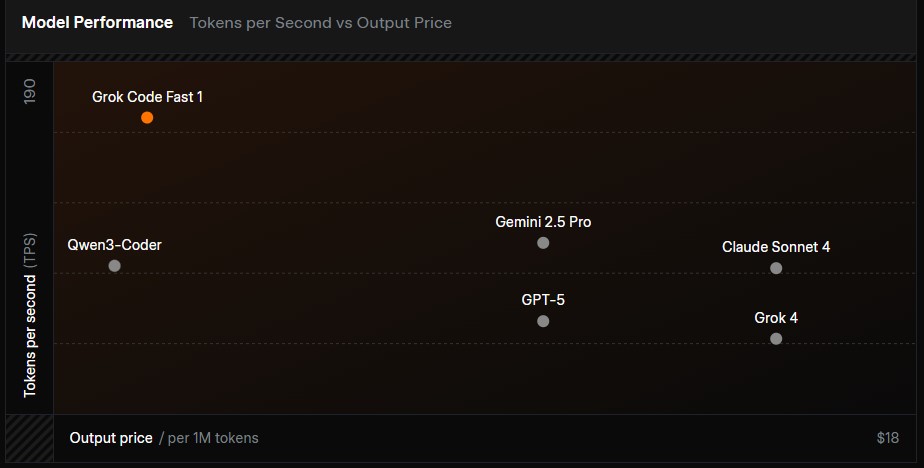Click the hatched corner box by the axes
The image size is (924, 468).
pos(29,439)
